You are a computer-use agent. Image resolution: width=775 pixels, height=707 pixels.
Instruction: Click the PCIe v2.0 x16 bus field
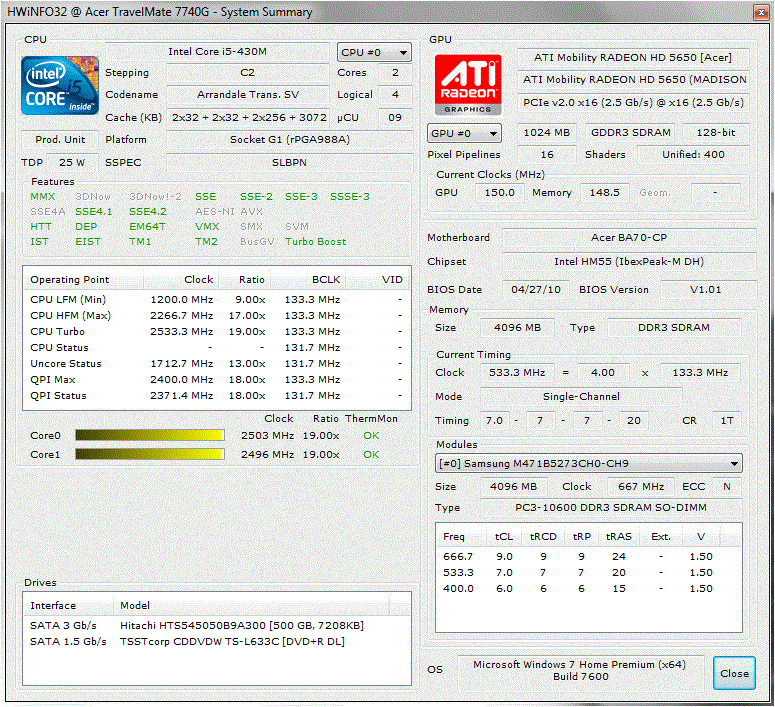tap(633, 102)
